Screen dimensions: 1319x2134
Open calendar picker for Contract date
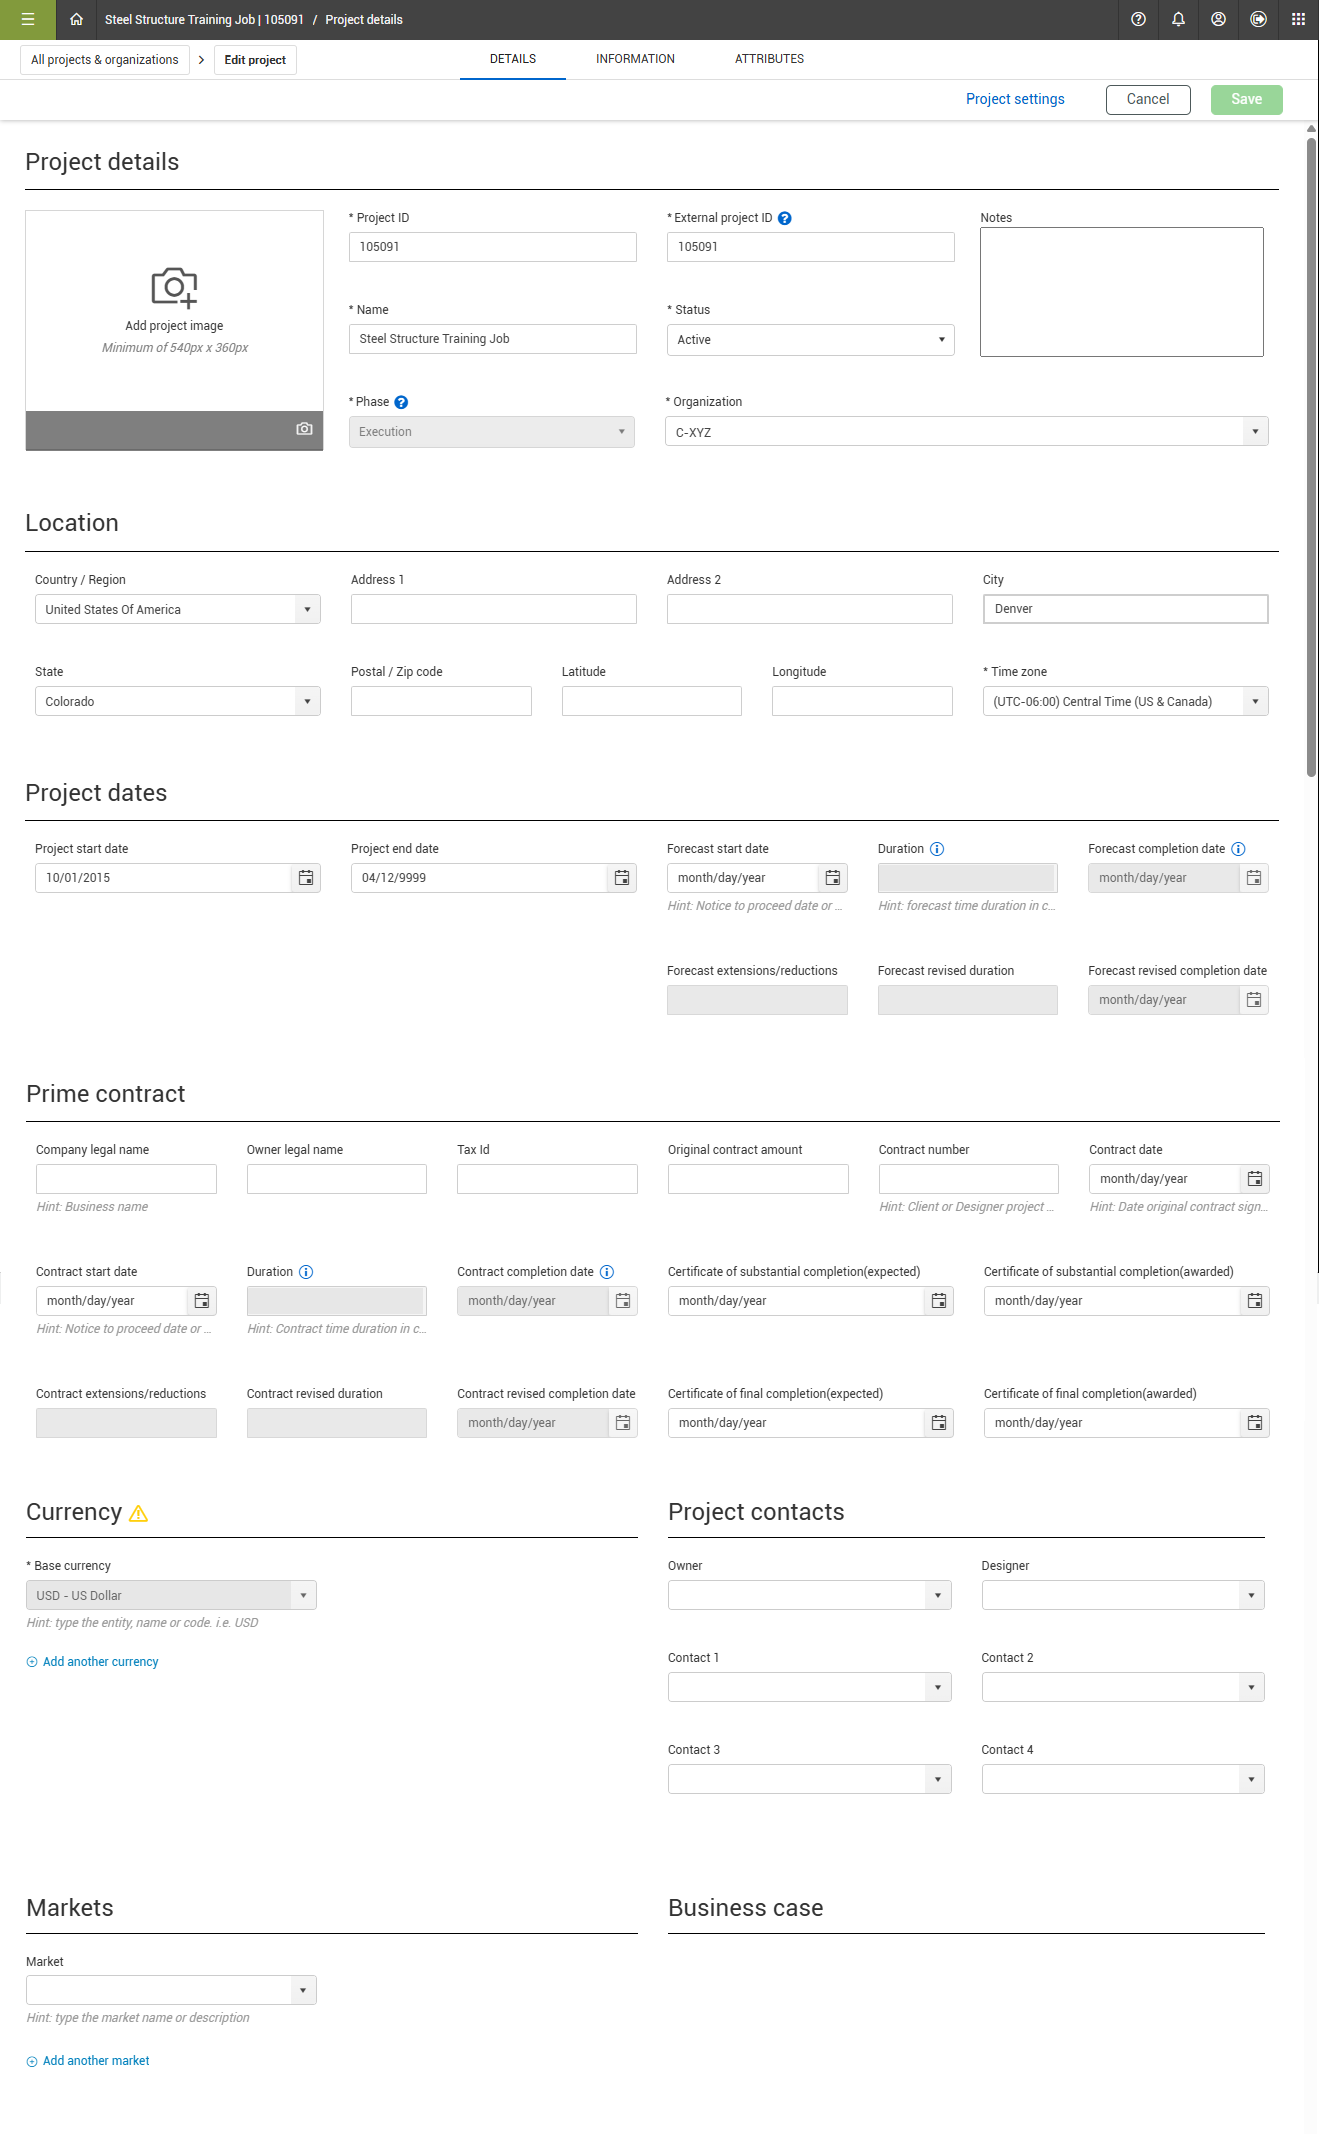[1255, 1179]
